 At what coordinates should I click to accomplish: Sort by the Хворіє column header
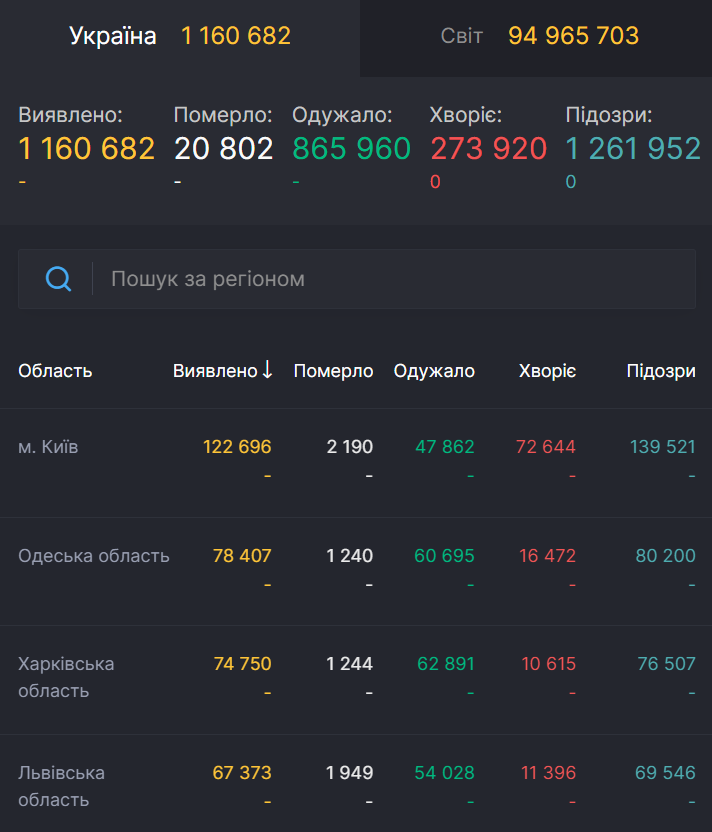(x=547, y=371)
